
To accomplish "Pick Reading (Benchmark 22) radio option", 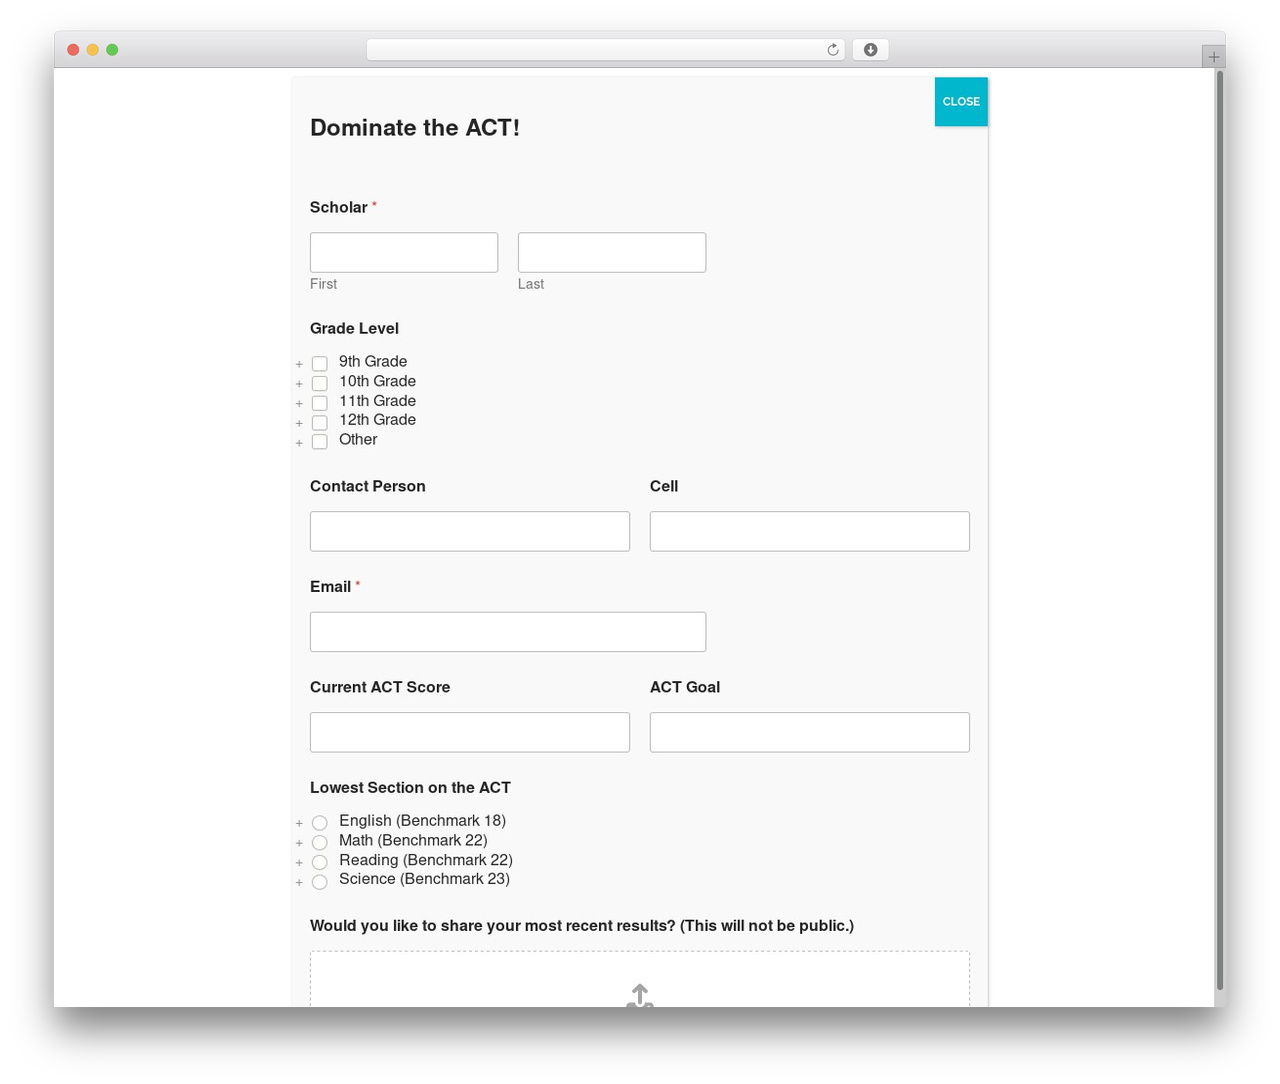I will click(320, 862).
